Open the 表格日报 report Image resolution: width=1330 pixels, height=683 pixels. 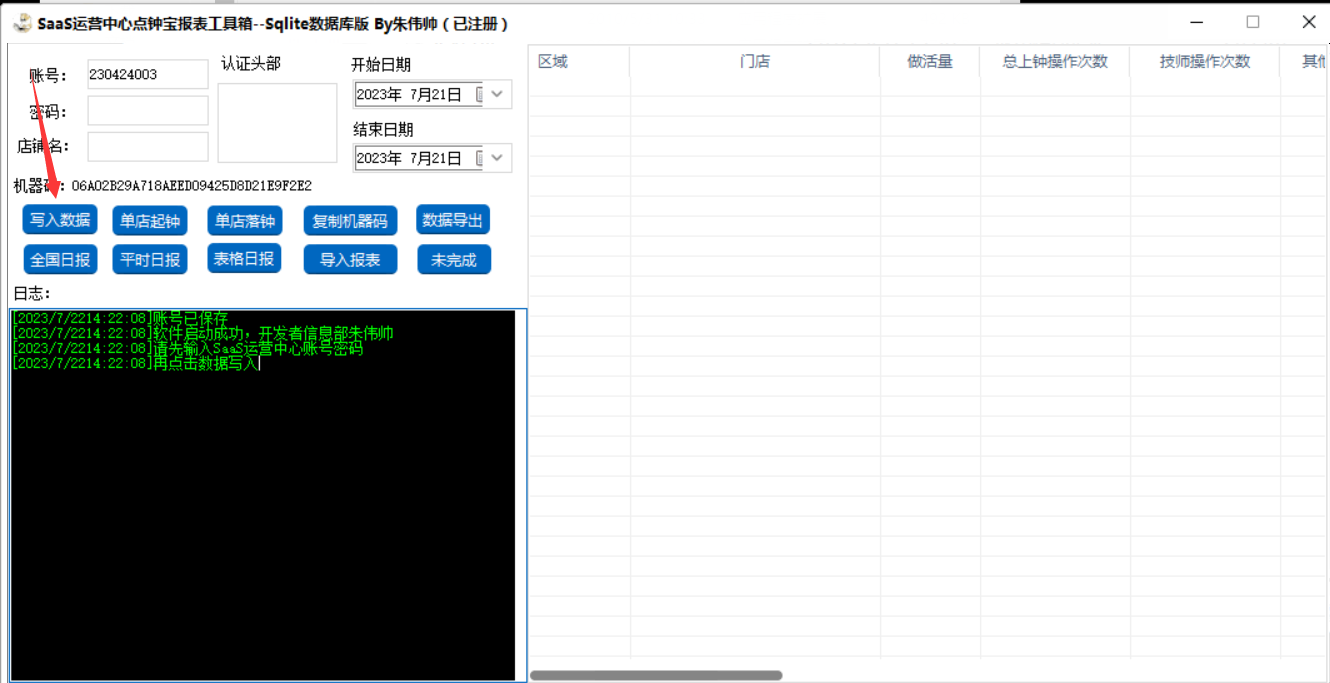tap(244, 259)
